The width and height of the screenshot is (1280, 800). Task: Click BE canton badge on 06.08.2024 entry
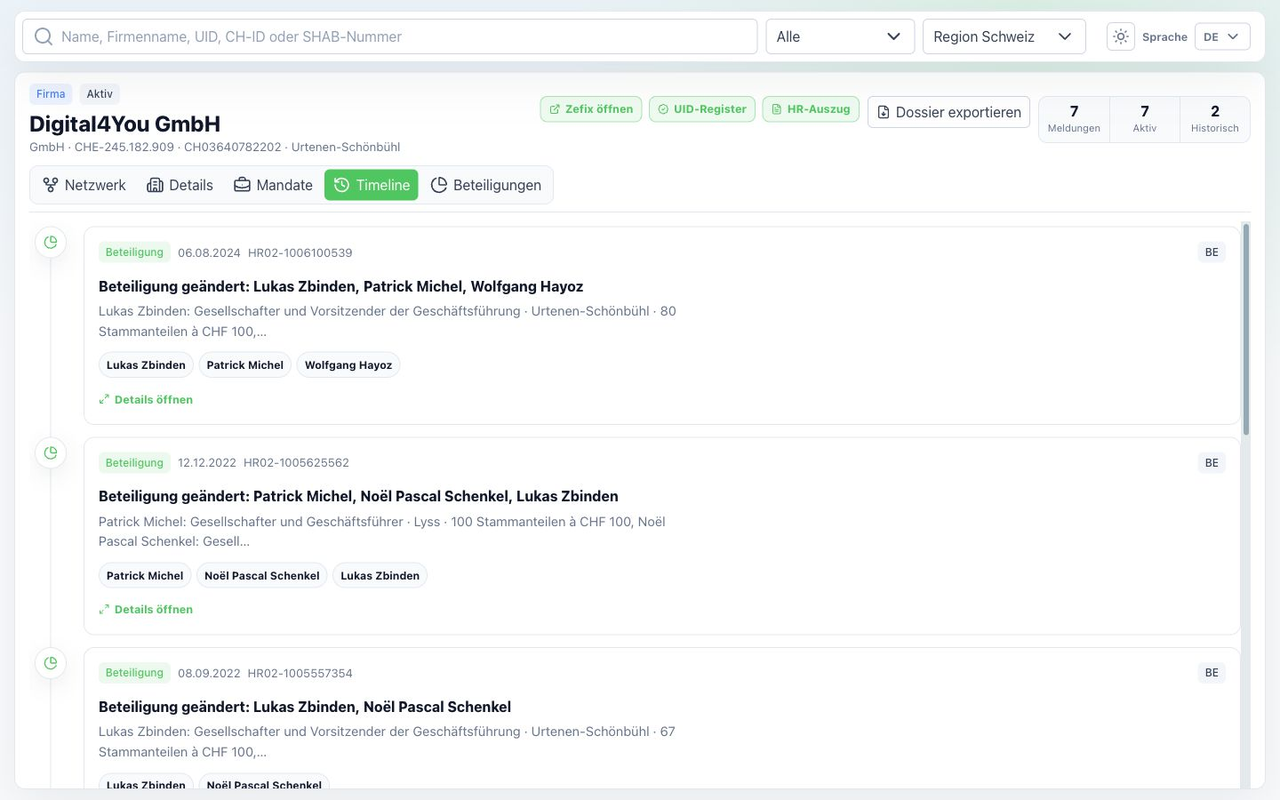(x=1211, y=252)
